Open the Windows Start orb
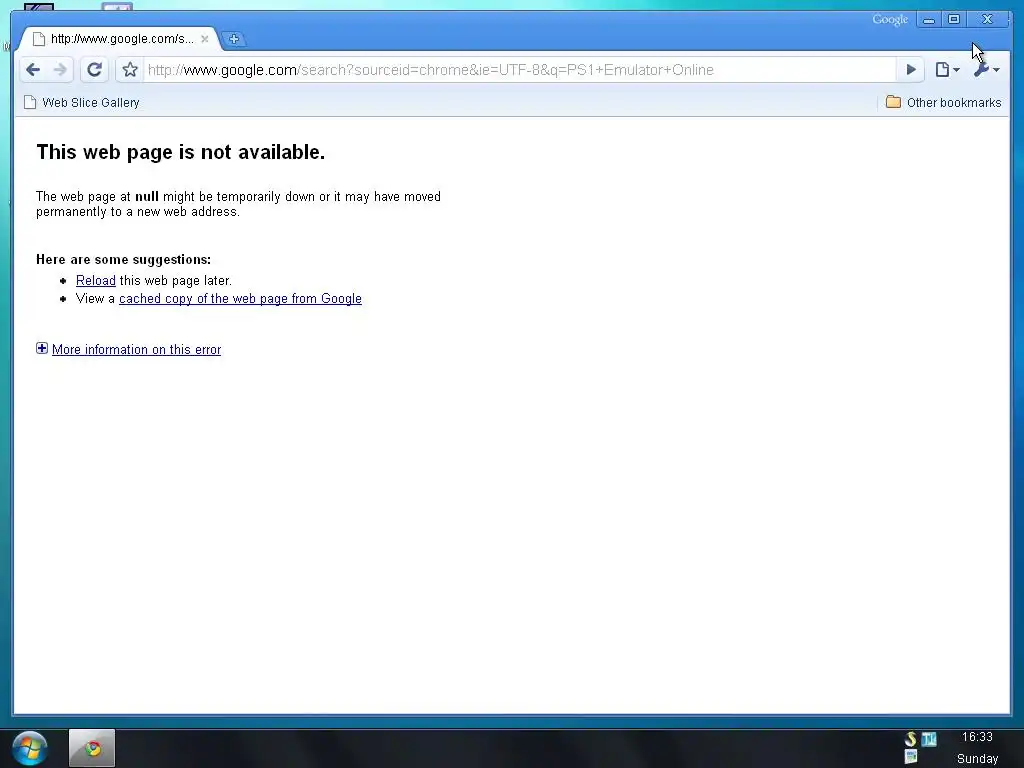1024x768 pixels. (30, 748)
